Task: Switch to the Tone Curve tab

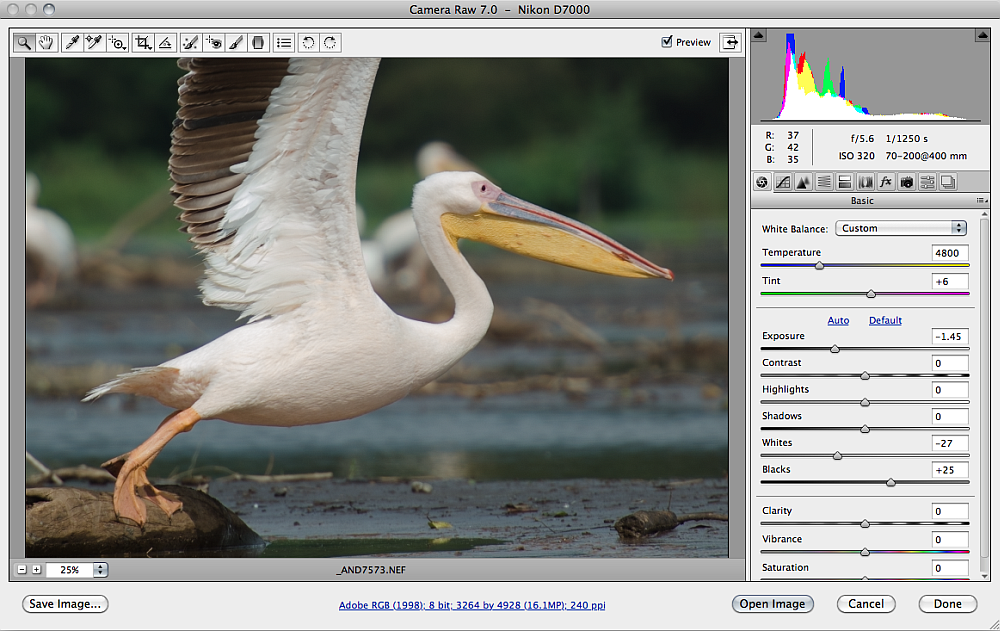Action: pyautogui.click(x=783, y=182)
